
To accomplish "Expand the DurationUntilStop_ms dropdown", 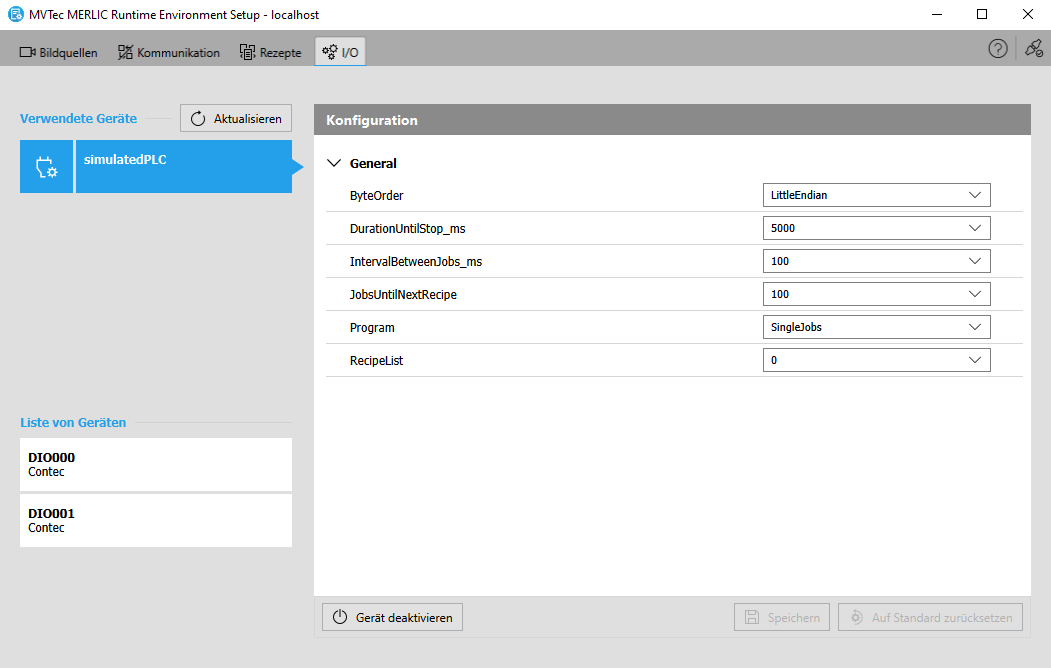I will point(876,228).
